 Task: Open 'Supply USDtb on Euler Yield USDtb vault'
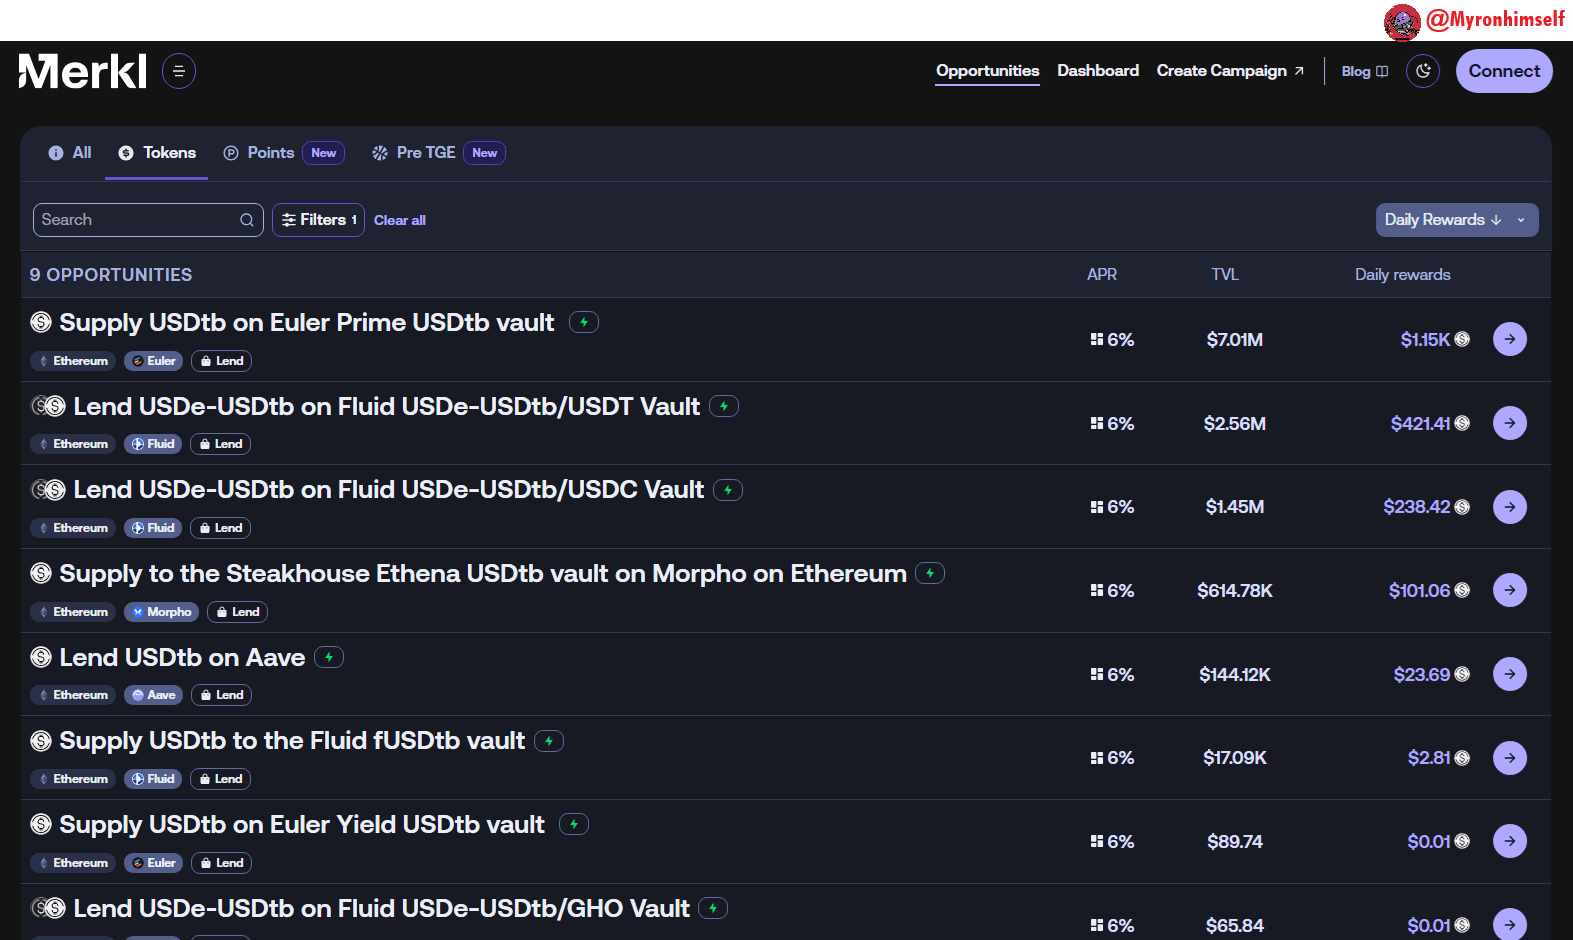click(302, 824)
